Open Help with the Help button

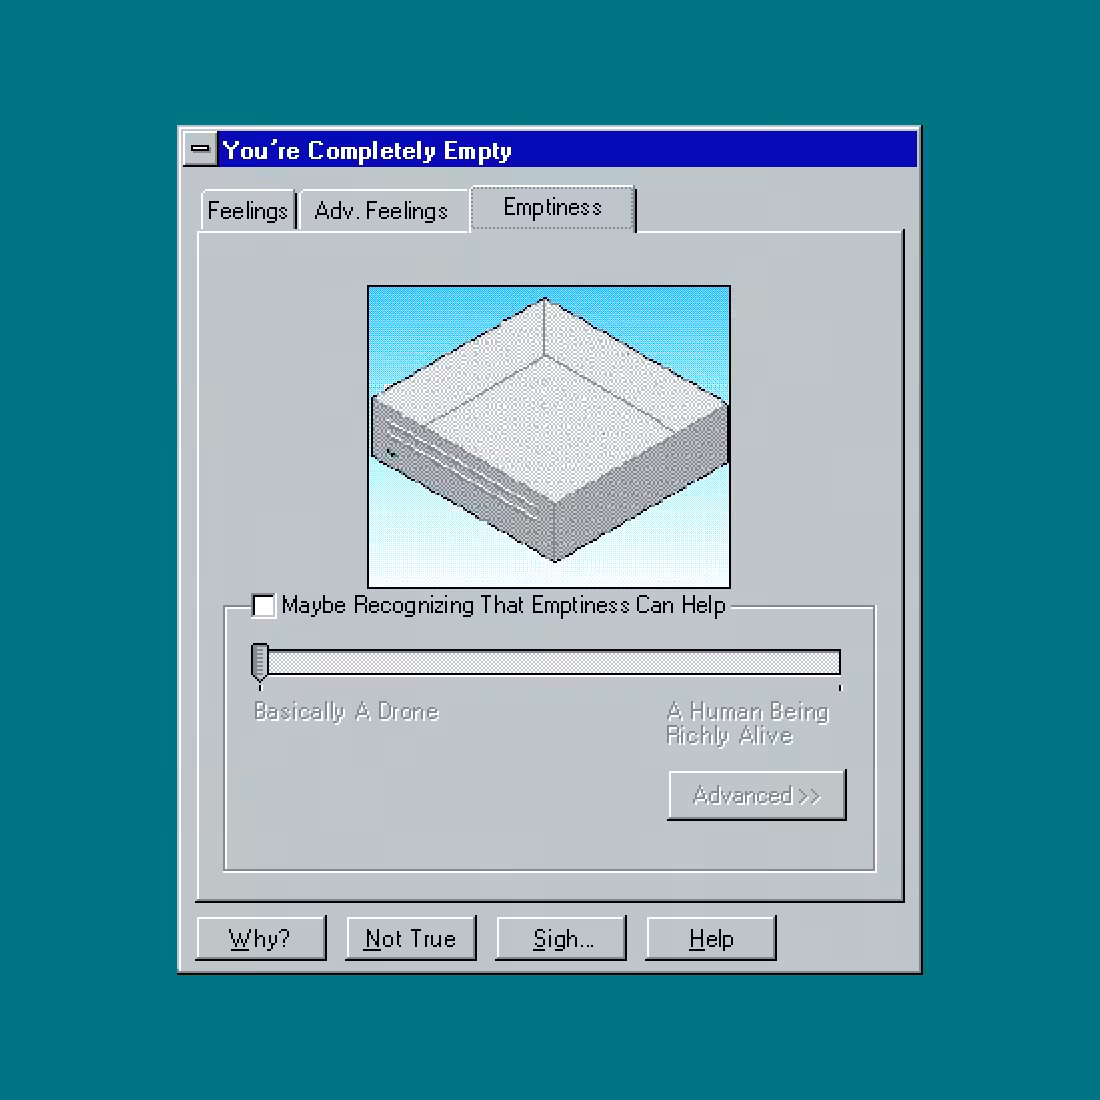711,938
